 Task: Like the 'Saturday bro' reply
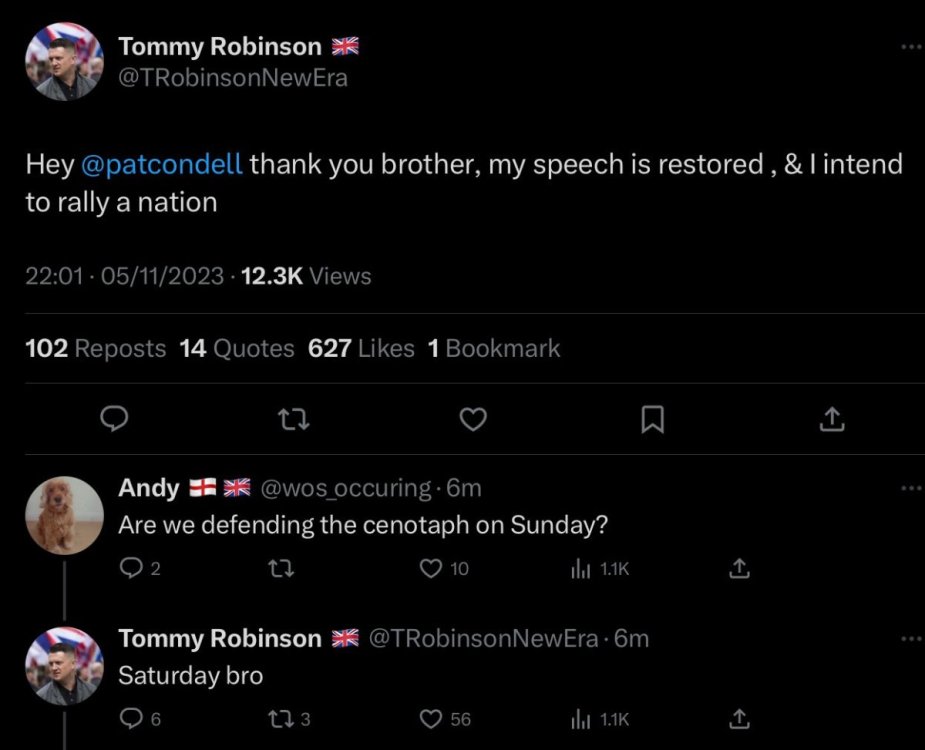[x=431, y=718]
